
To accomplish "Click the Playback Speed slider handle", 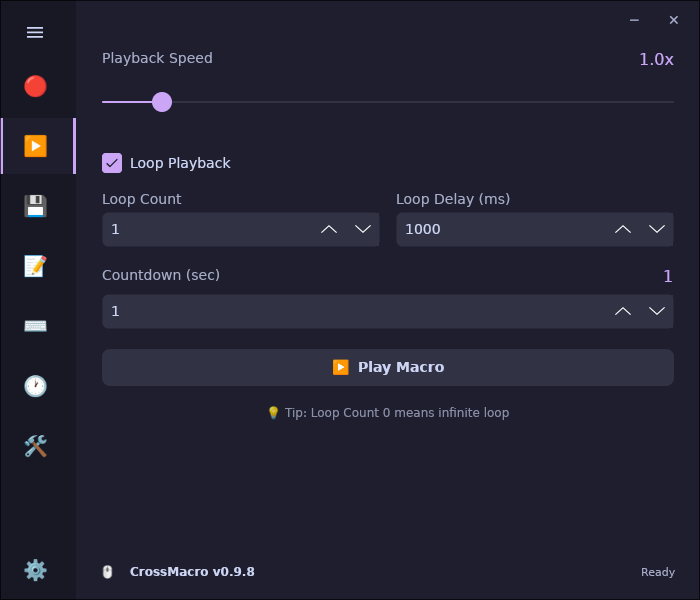I will tap(162, 102).
